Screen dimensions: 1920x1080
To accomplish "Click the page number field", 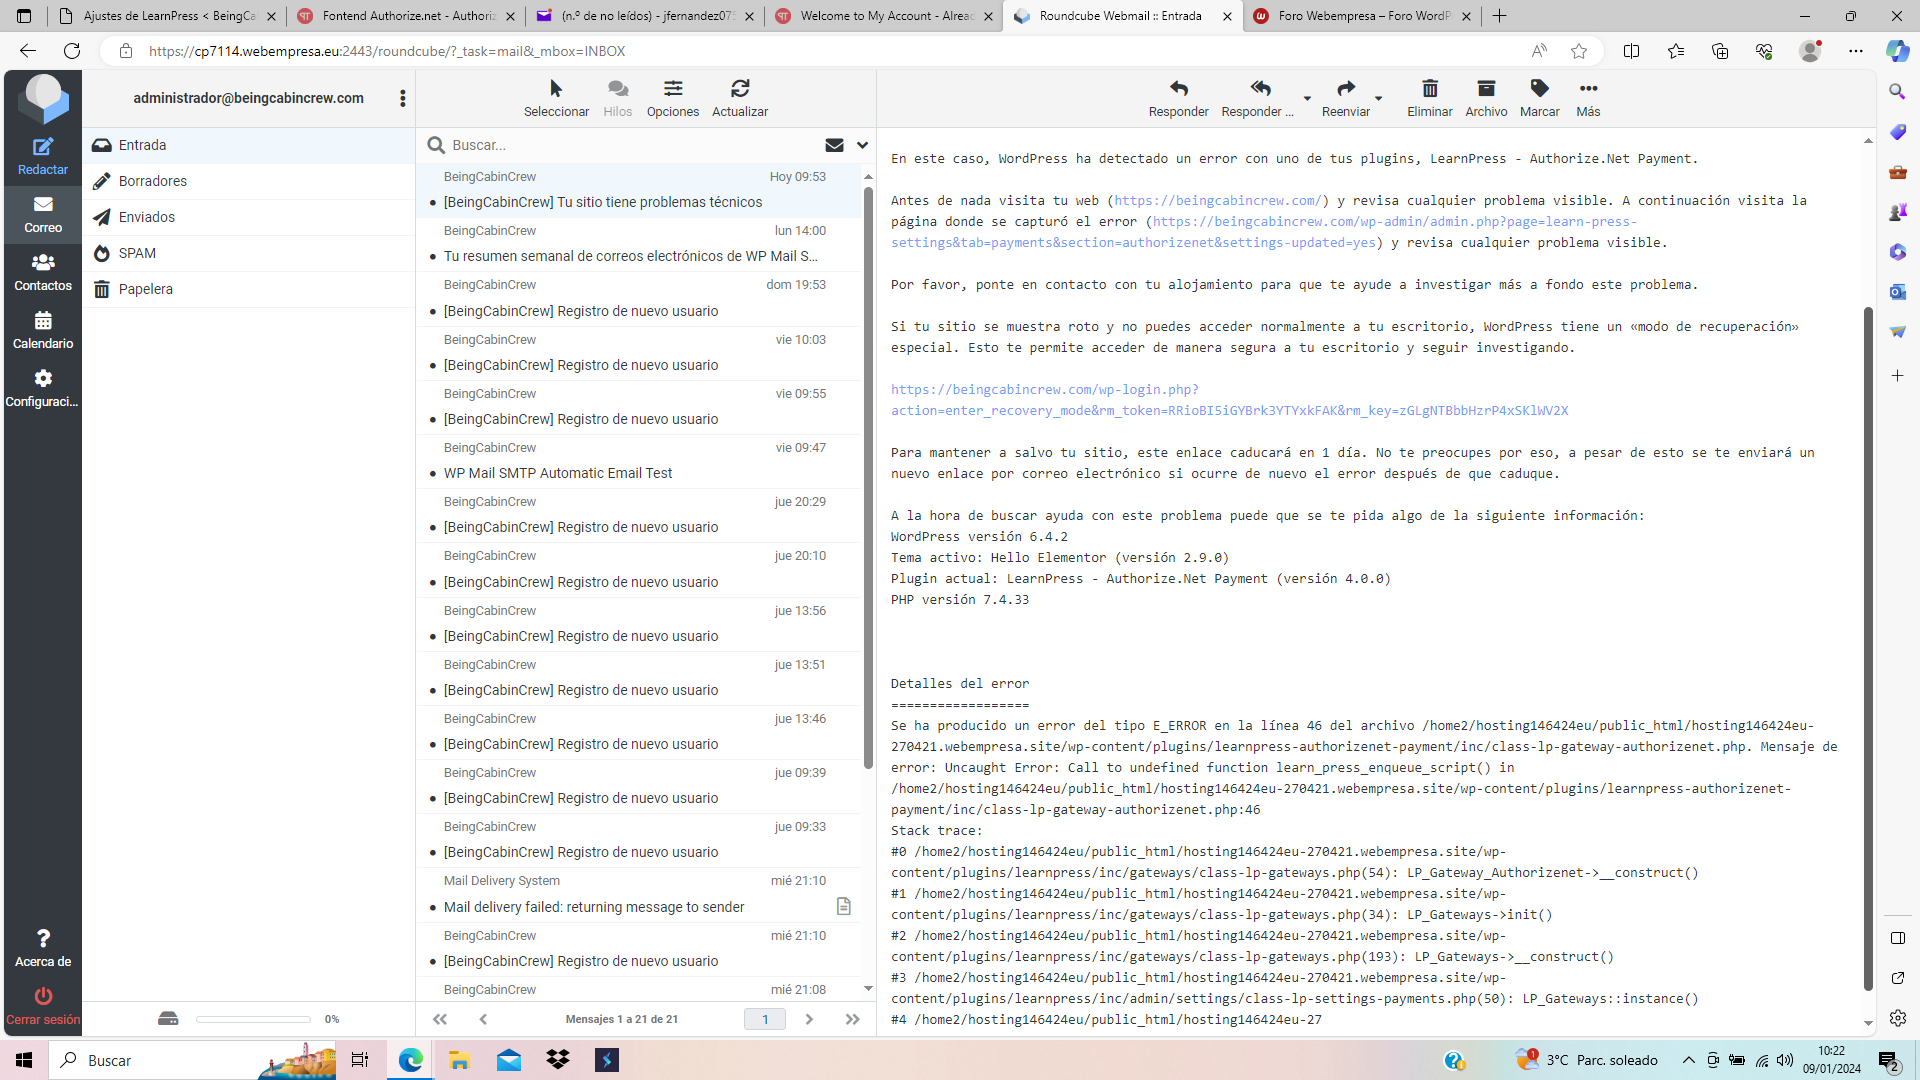I will pos(765,1019).
